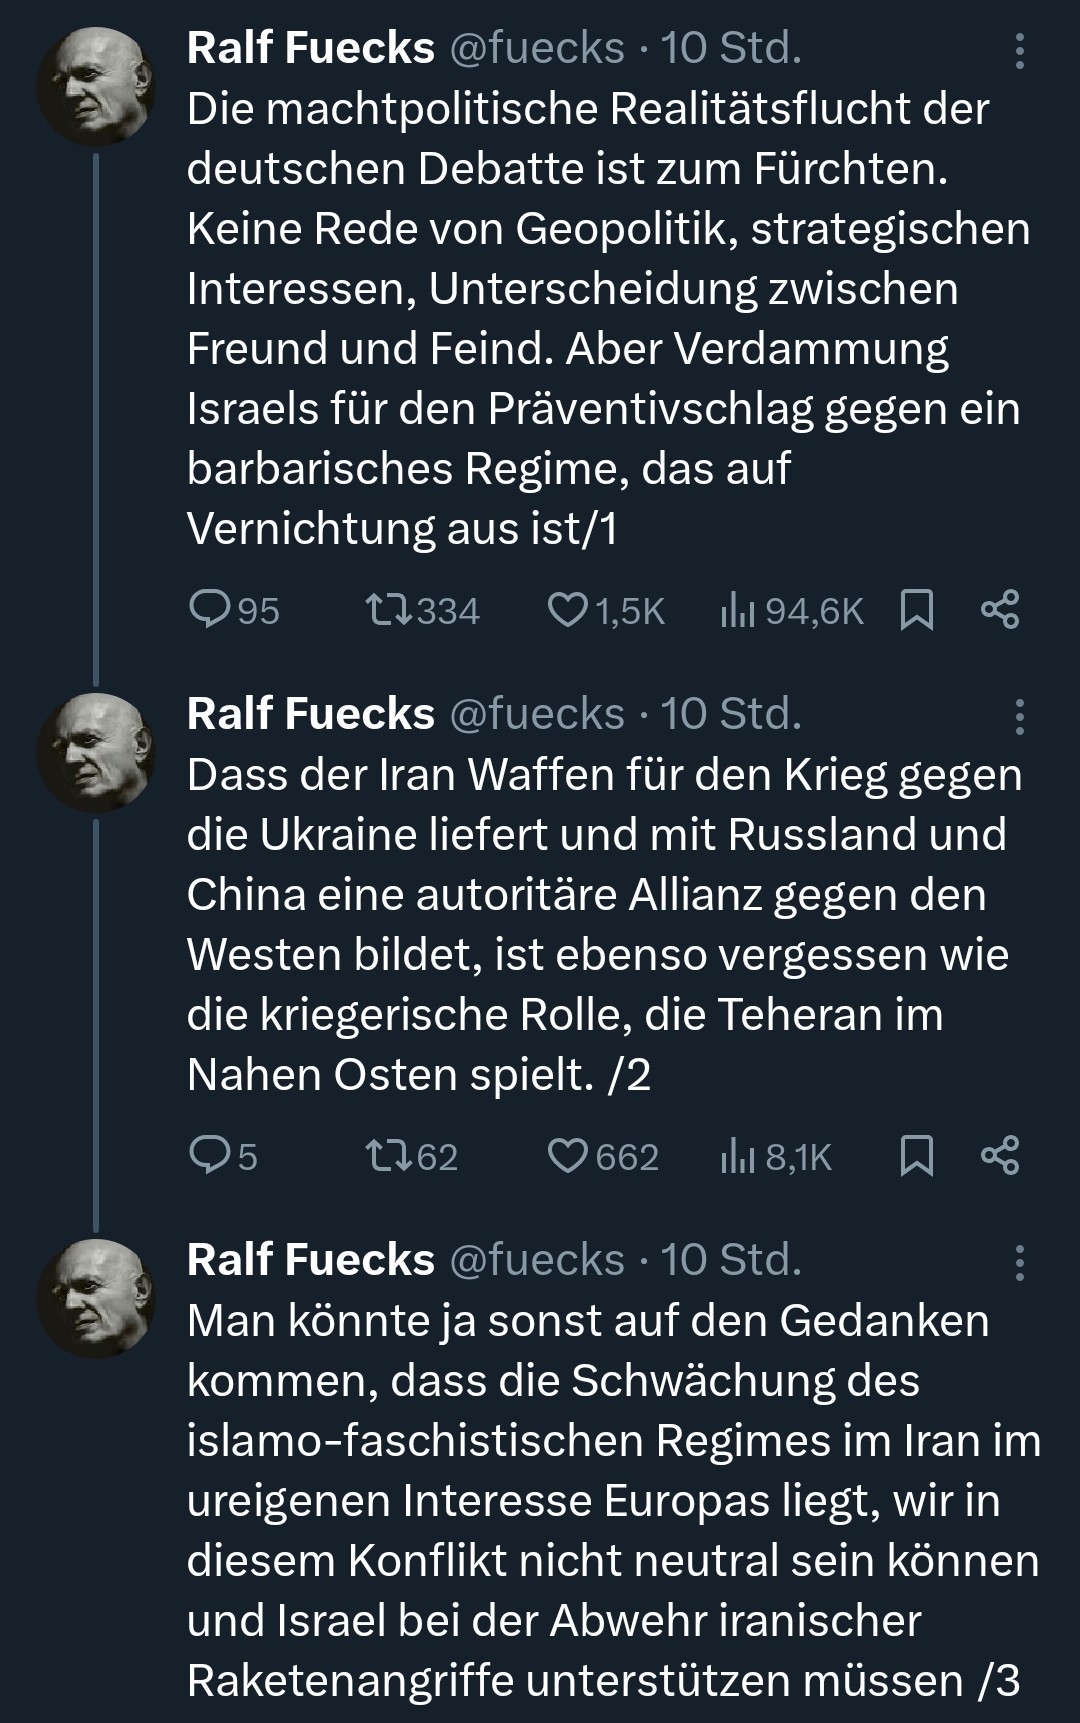1080x1723 pixels.
Task: Bookmark the first tweet about Realitätsflucht
Action: point(916,609)
